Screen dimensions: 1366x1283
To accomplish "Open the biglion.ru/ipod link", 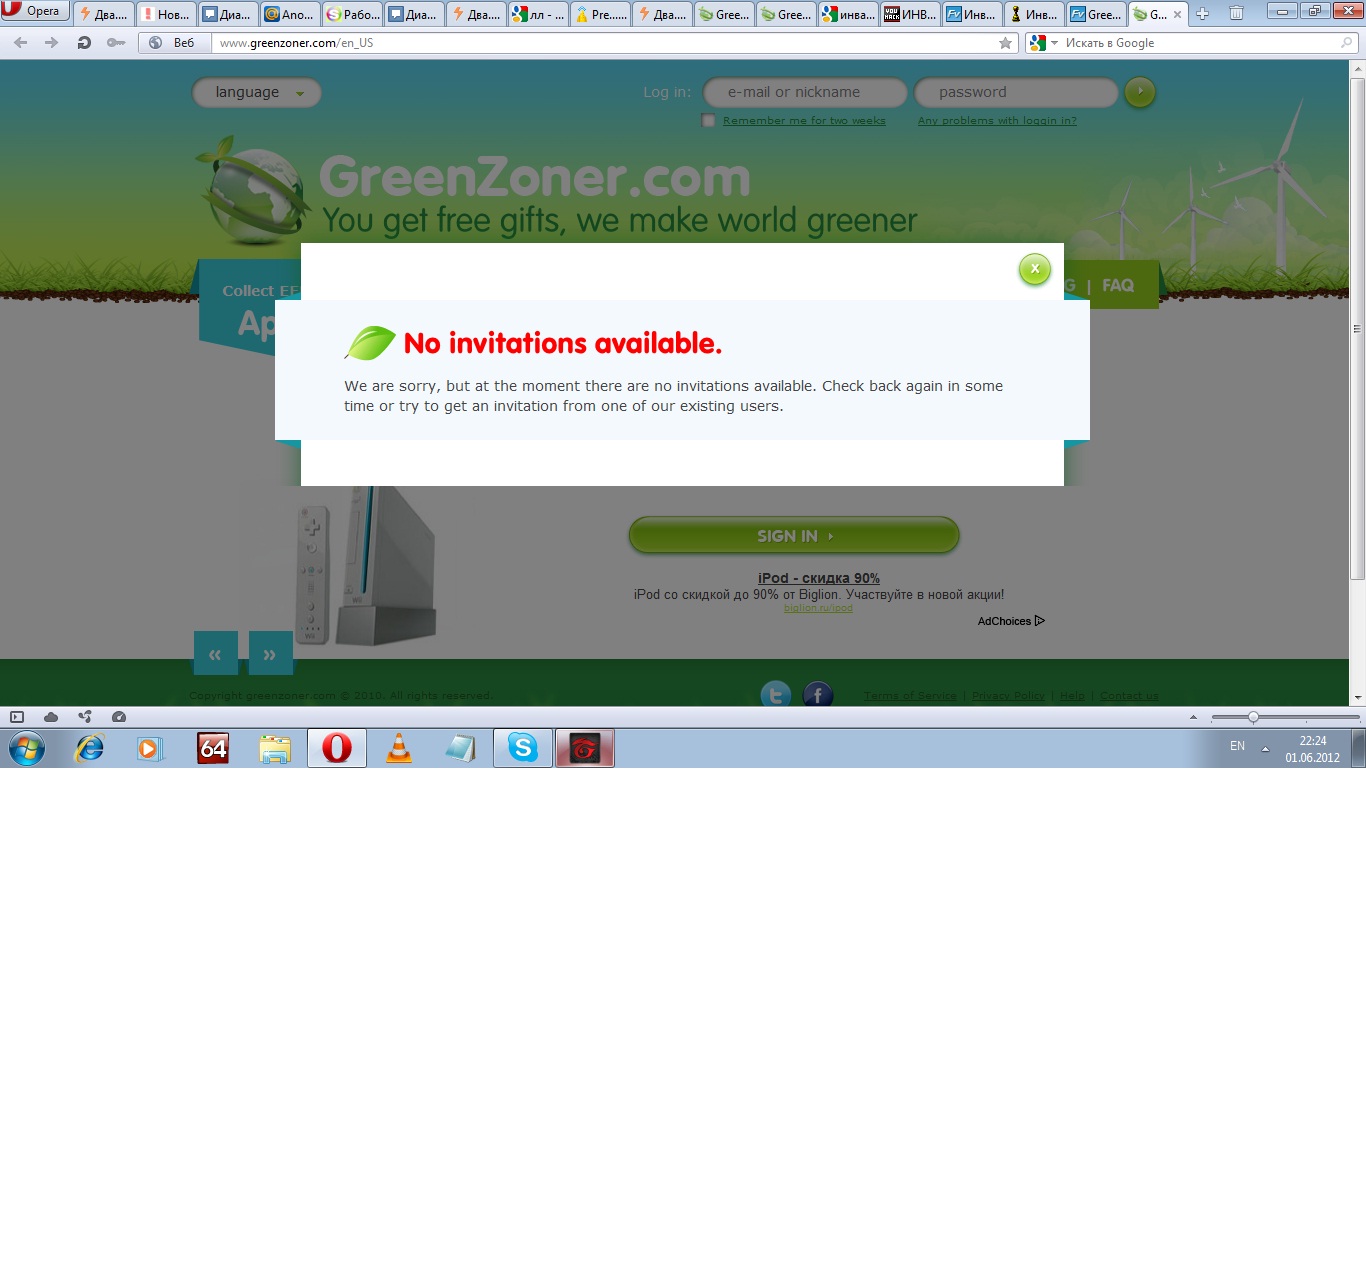I will click(818, 608).
